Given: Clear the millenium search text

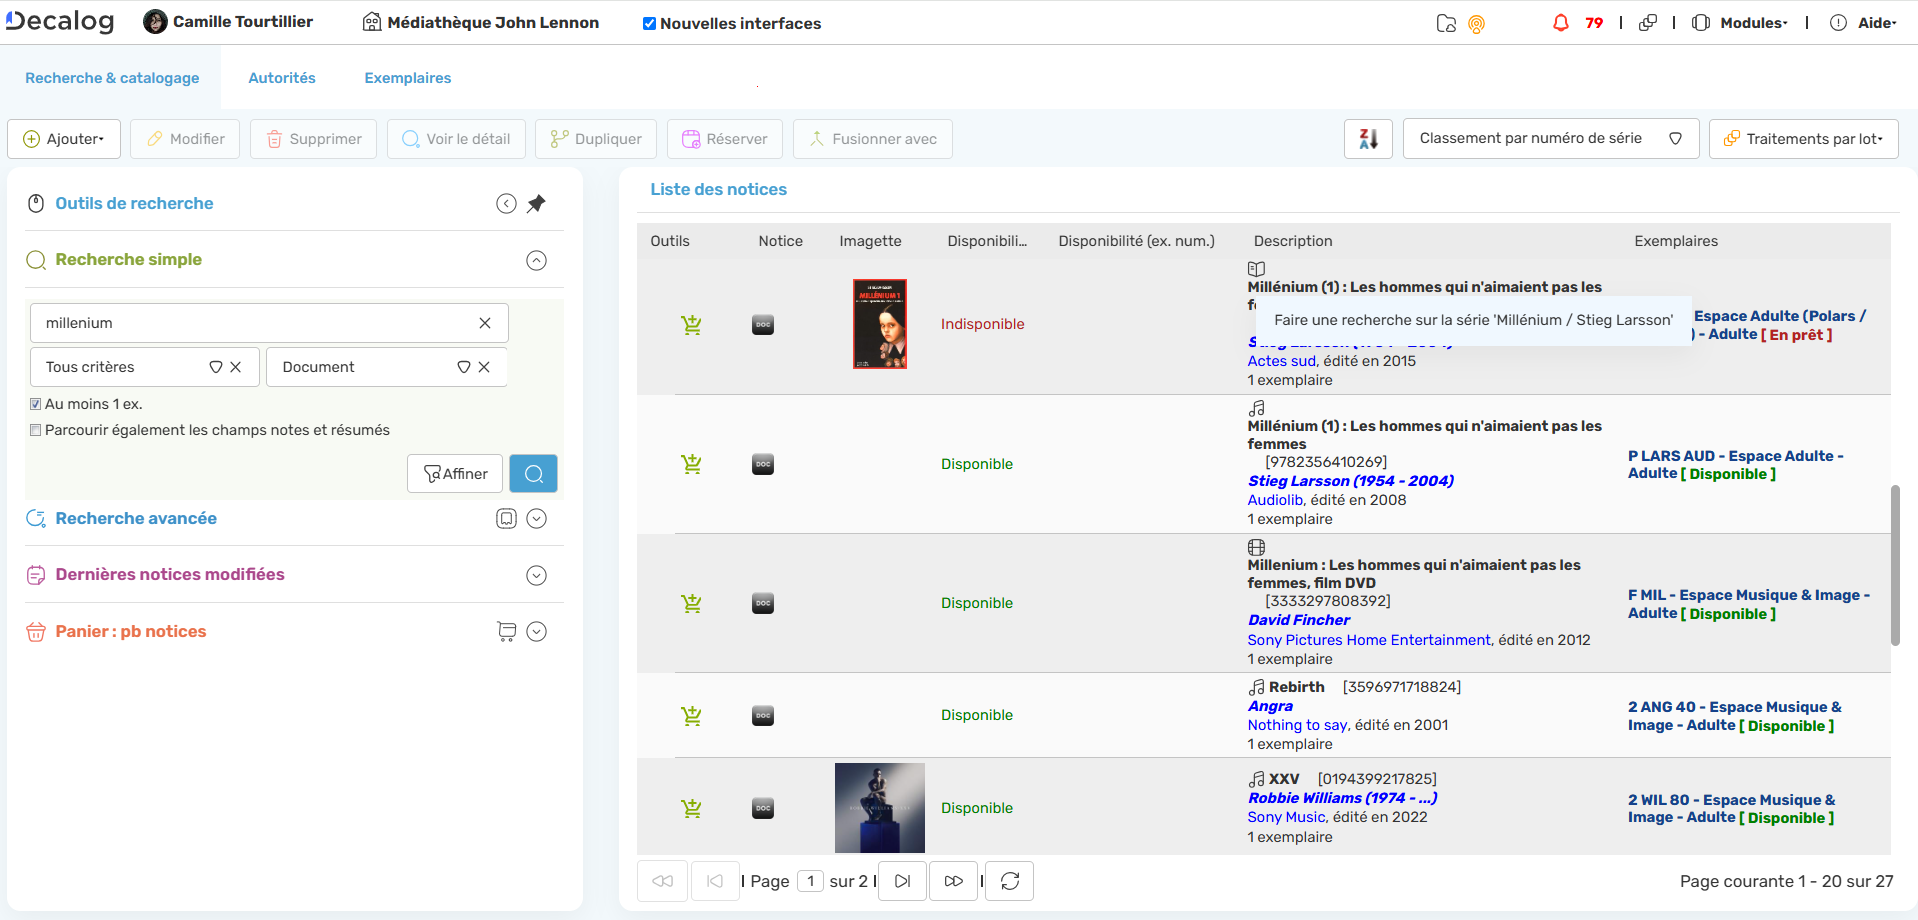Looking at the screenshot, I should (x=485, y=323).
